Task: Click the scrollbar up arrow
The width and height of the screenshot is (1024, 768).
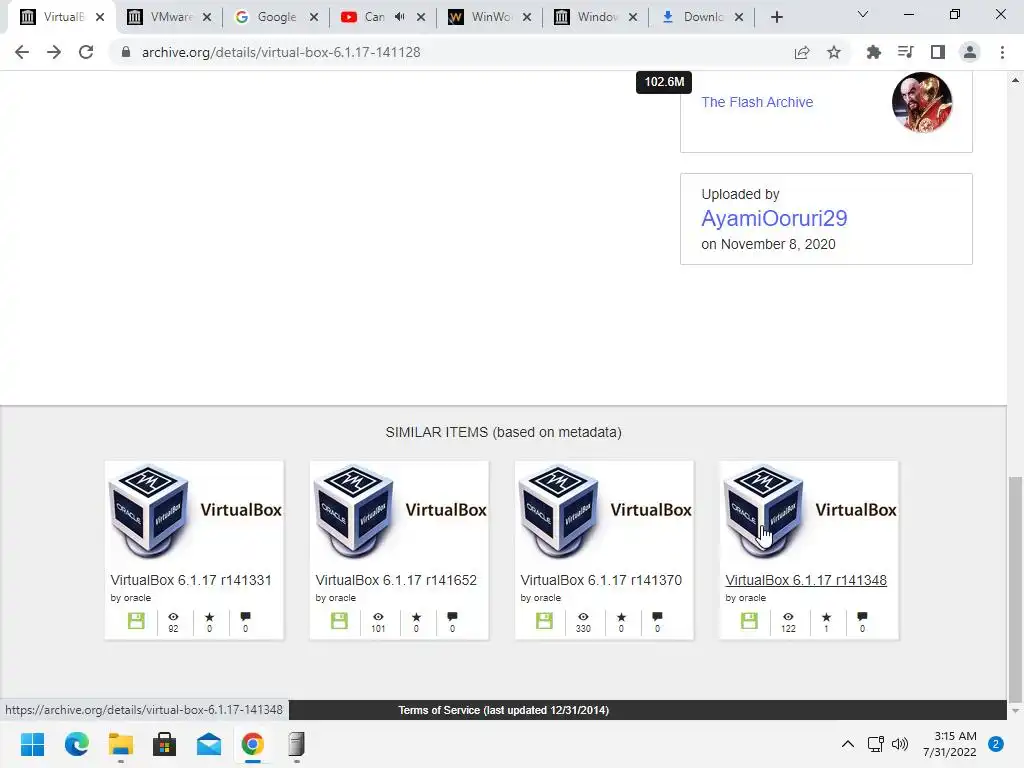Action: [1015, 80]
